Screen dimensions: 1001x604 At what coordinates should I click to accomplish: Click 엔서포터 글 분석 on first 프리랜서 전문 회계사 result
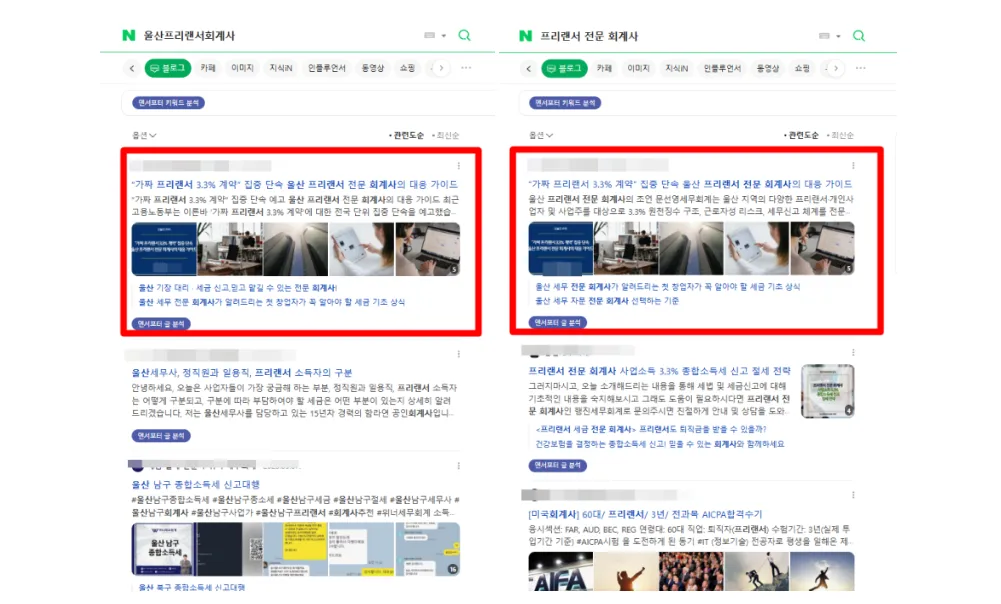click(557, 323)
